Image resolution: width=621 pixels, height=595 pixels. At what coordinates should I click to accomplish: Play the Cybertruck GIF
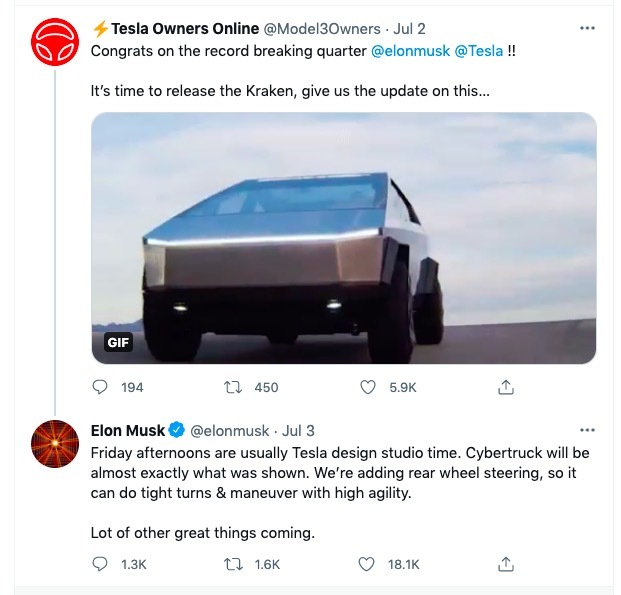click(343, 237)
